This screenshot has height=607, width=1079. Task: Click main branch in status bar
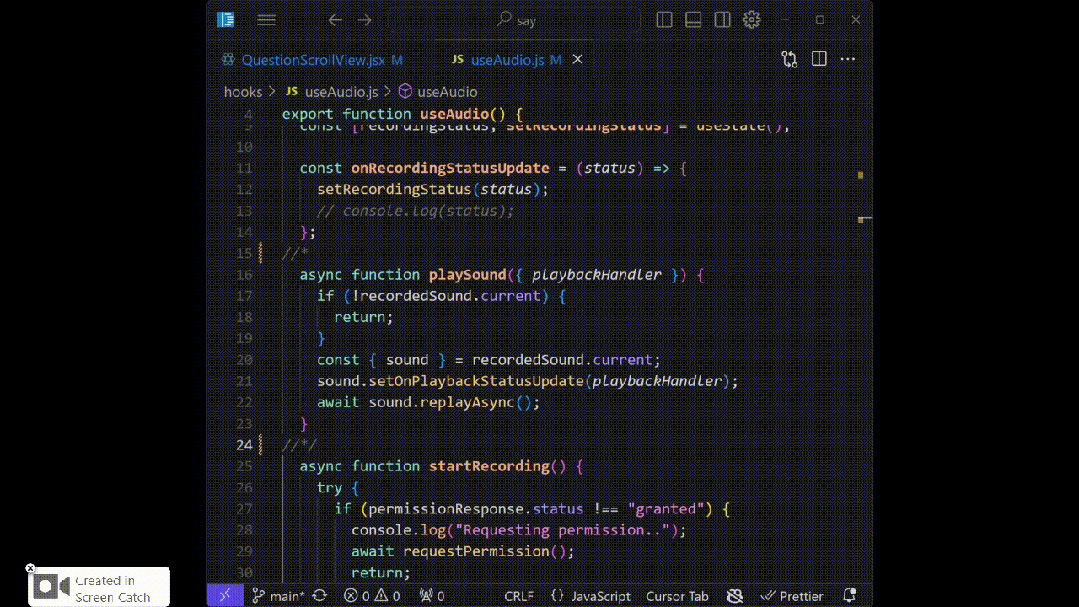278,596
